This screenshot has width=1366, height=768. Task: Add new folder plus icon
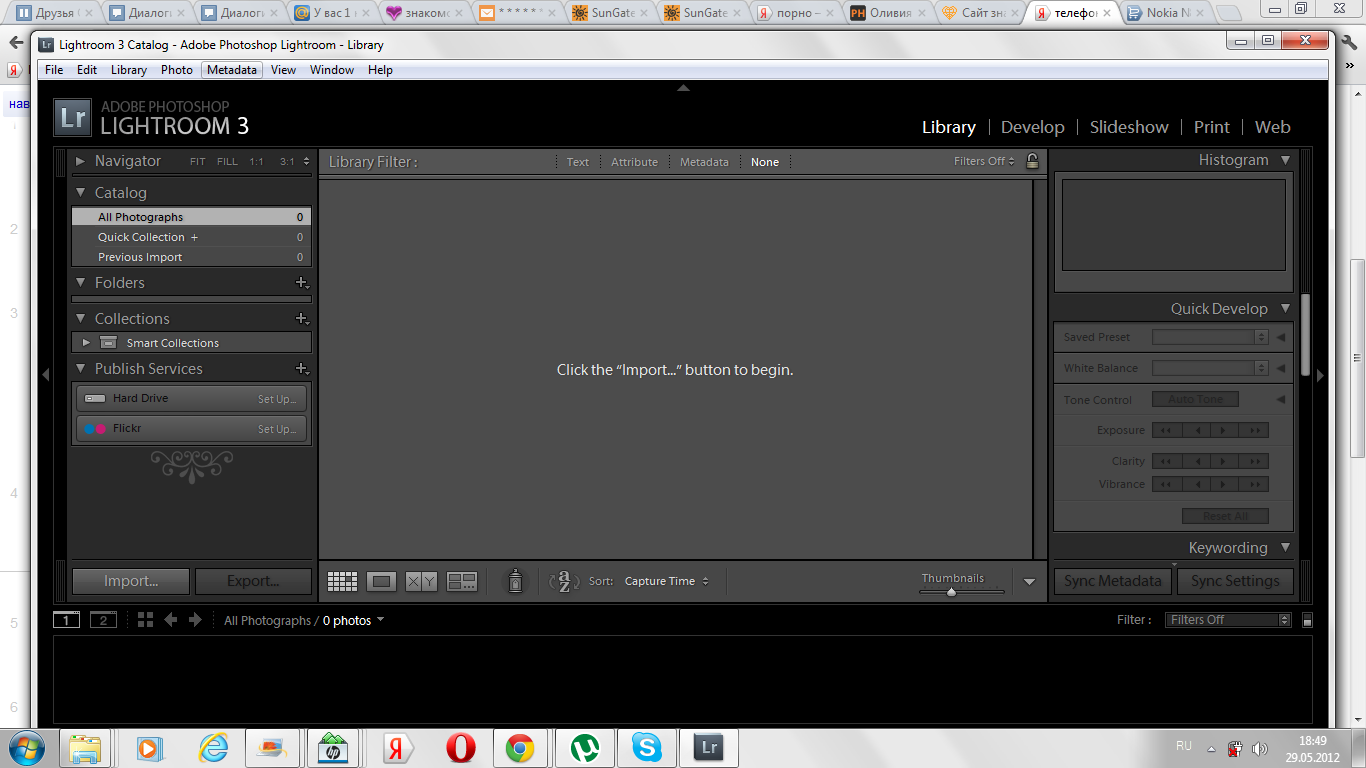click(302, 283)
